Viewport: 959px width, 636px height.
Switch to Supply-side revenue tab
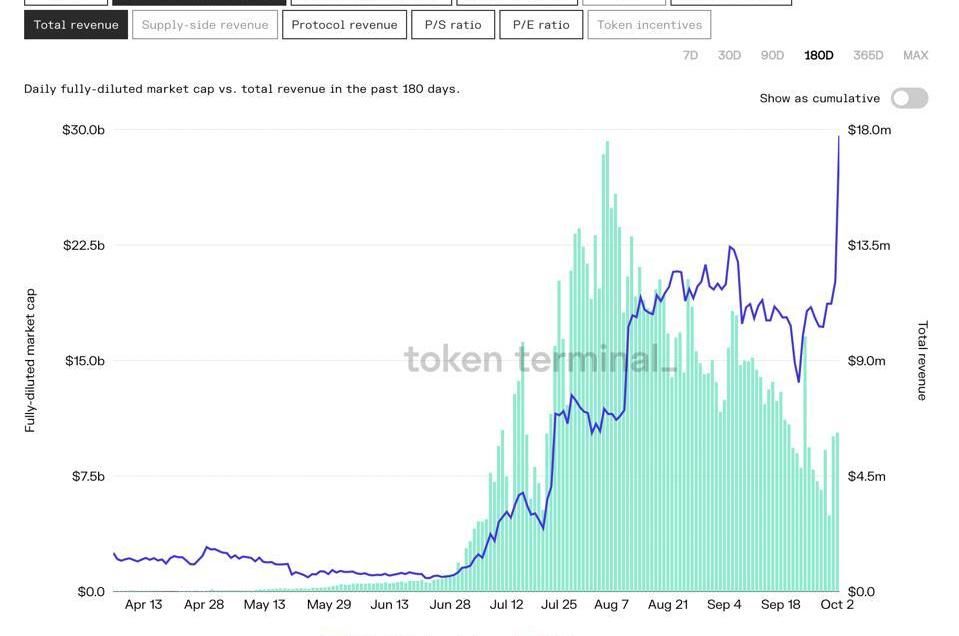click(205, 25)
